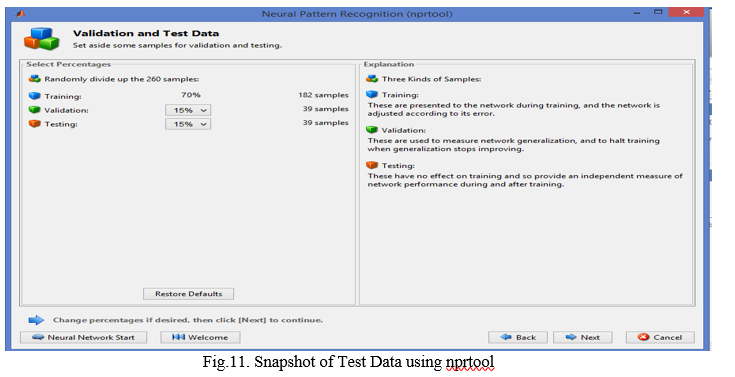Click blue Training cube in Explanation panel
This screenshot has height=377, width=735.
coord(372,94)
